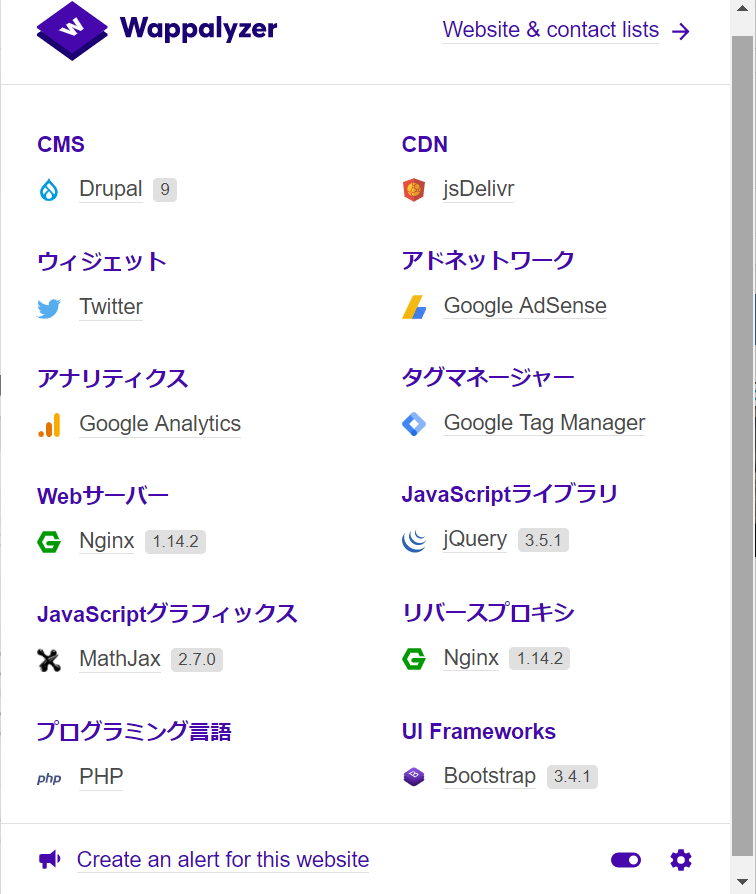Screen dimensions: 756x894
Task: Click the PHP logo icon
Action: 49,778
